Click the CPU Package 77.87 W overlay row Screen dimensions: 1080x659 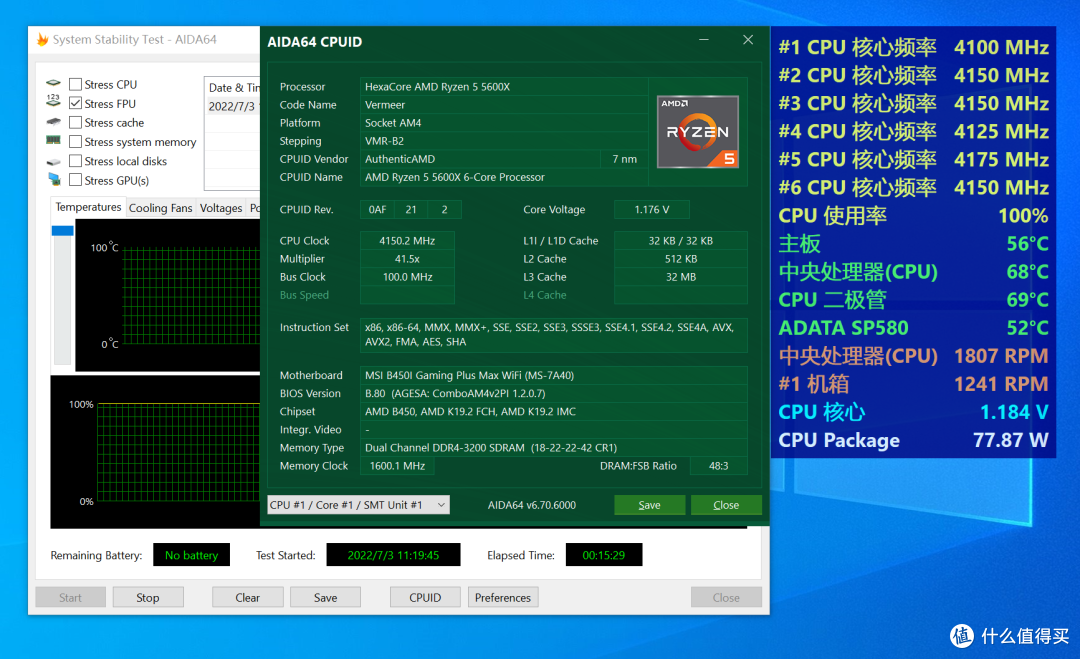click(913, 440)
